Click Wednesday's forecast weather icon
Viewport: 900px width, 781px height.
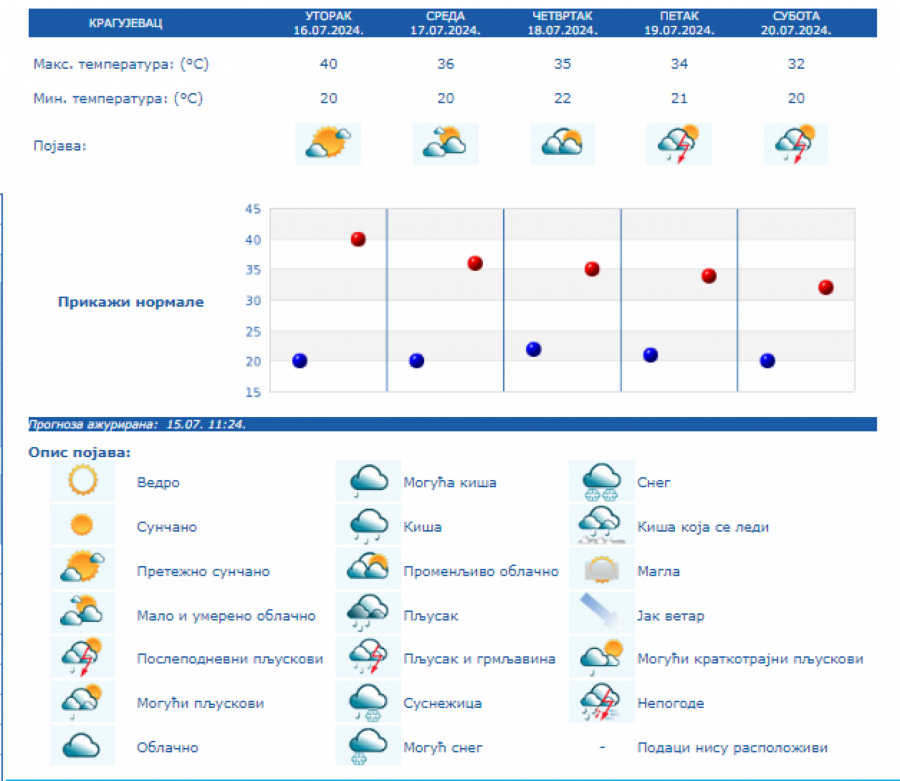point(445,144)
